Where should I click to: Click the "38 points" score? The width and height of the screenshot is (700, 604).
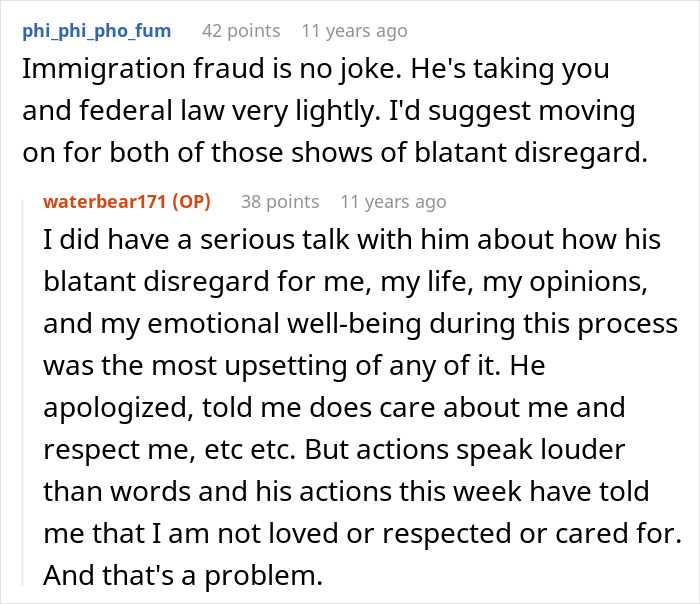[x=280, y=202]
